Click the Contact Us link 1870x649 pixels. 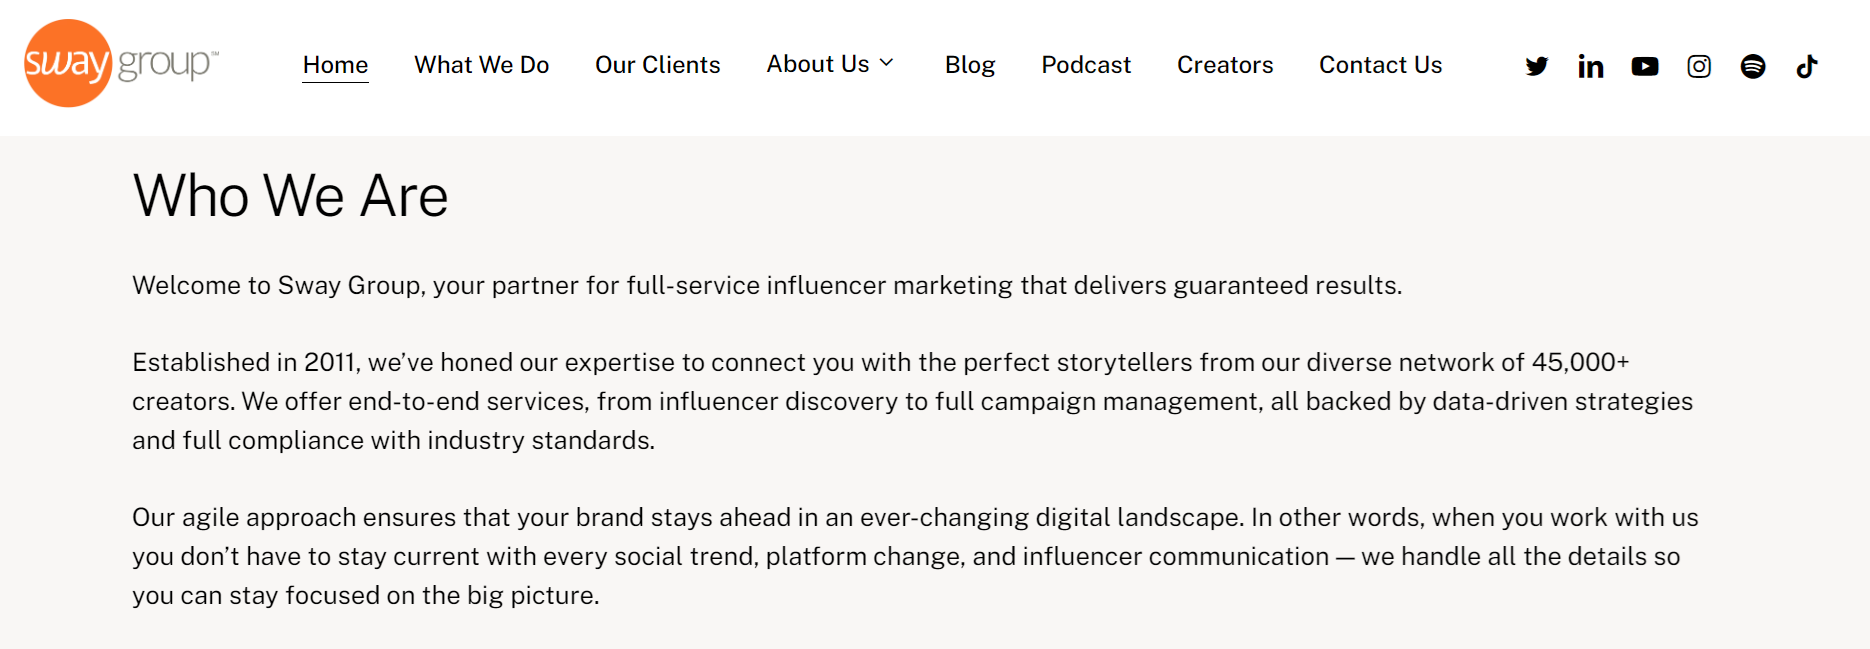1380,64
